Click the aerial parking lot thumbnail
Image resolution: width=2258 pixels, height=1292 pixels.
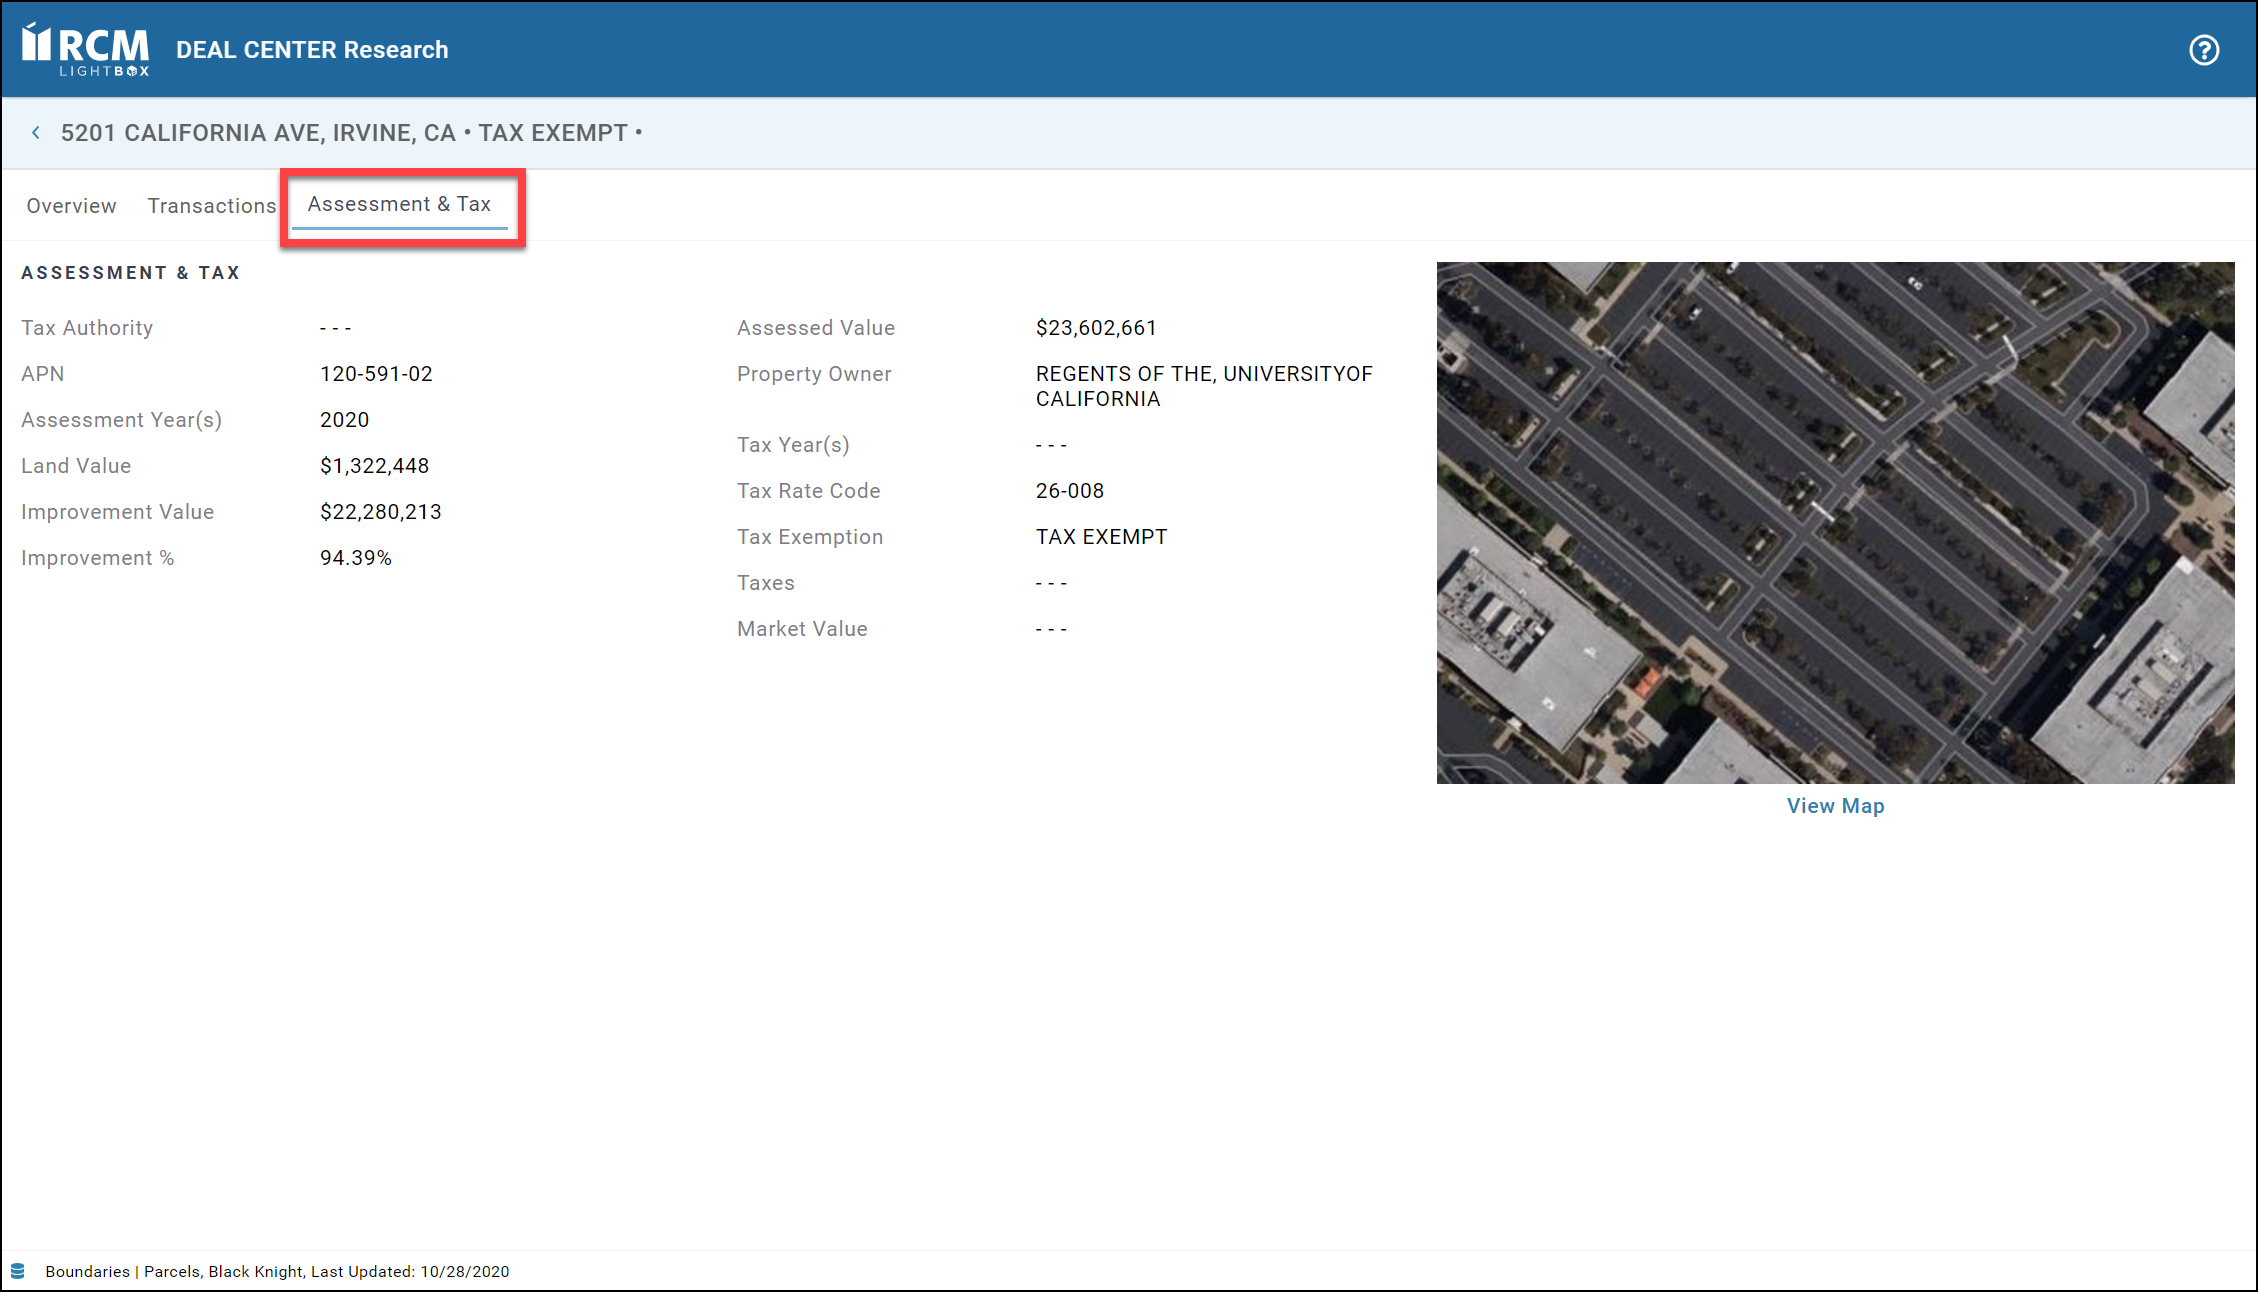click(1835, 522)
